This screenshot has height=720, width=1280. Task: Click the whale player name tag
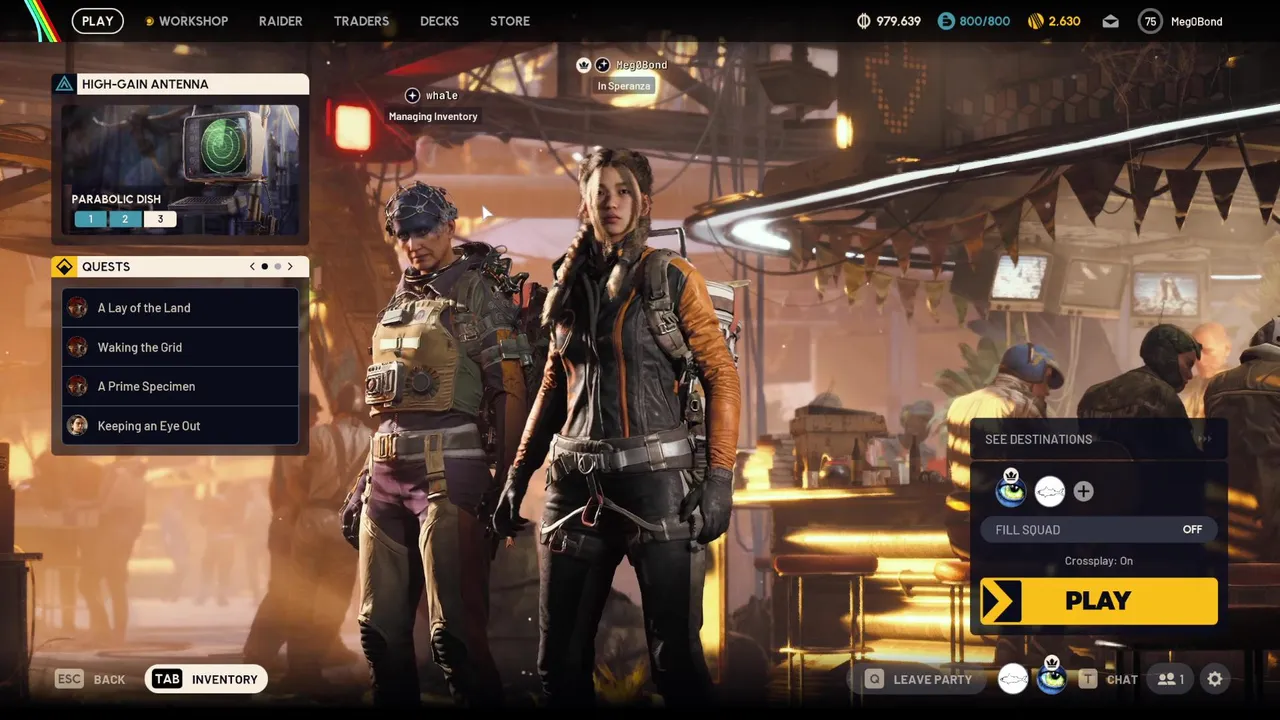pyautogui.click(x=441, y=95)
